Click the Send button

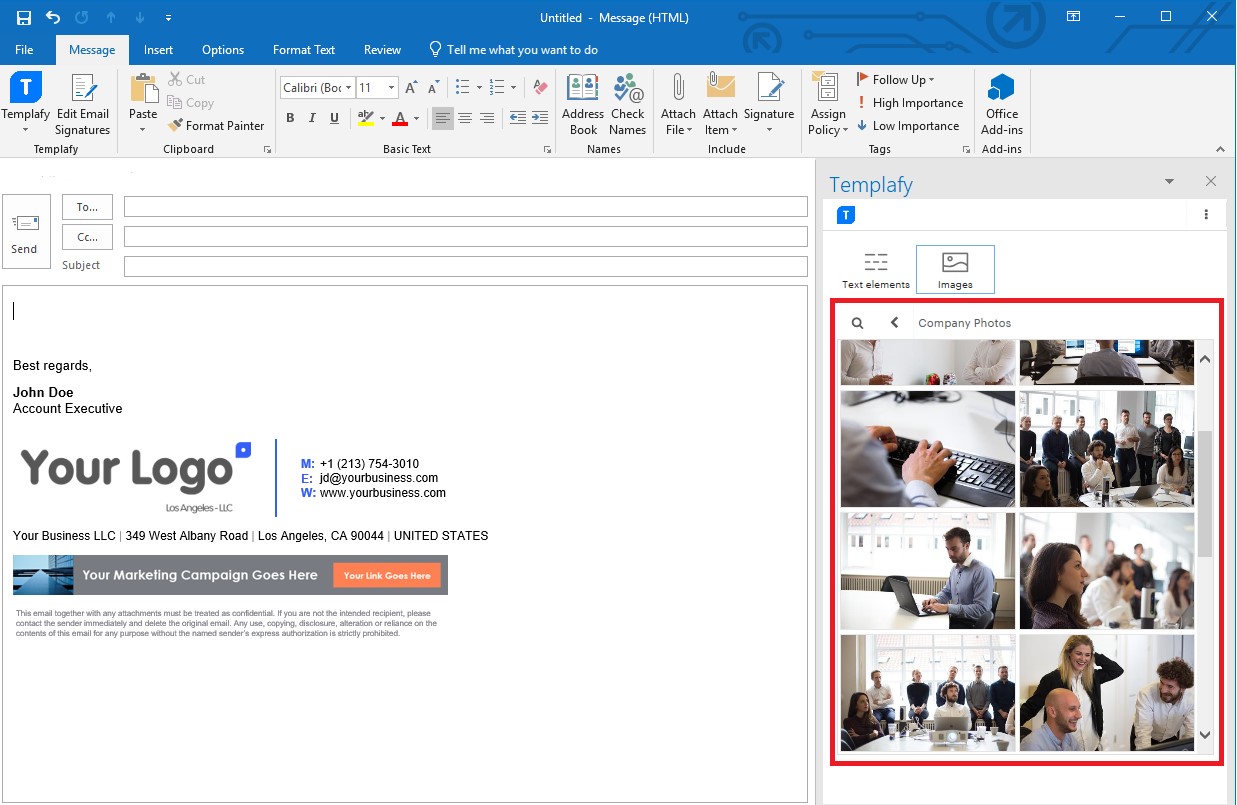25,231
